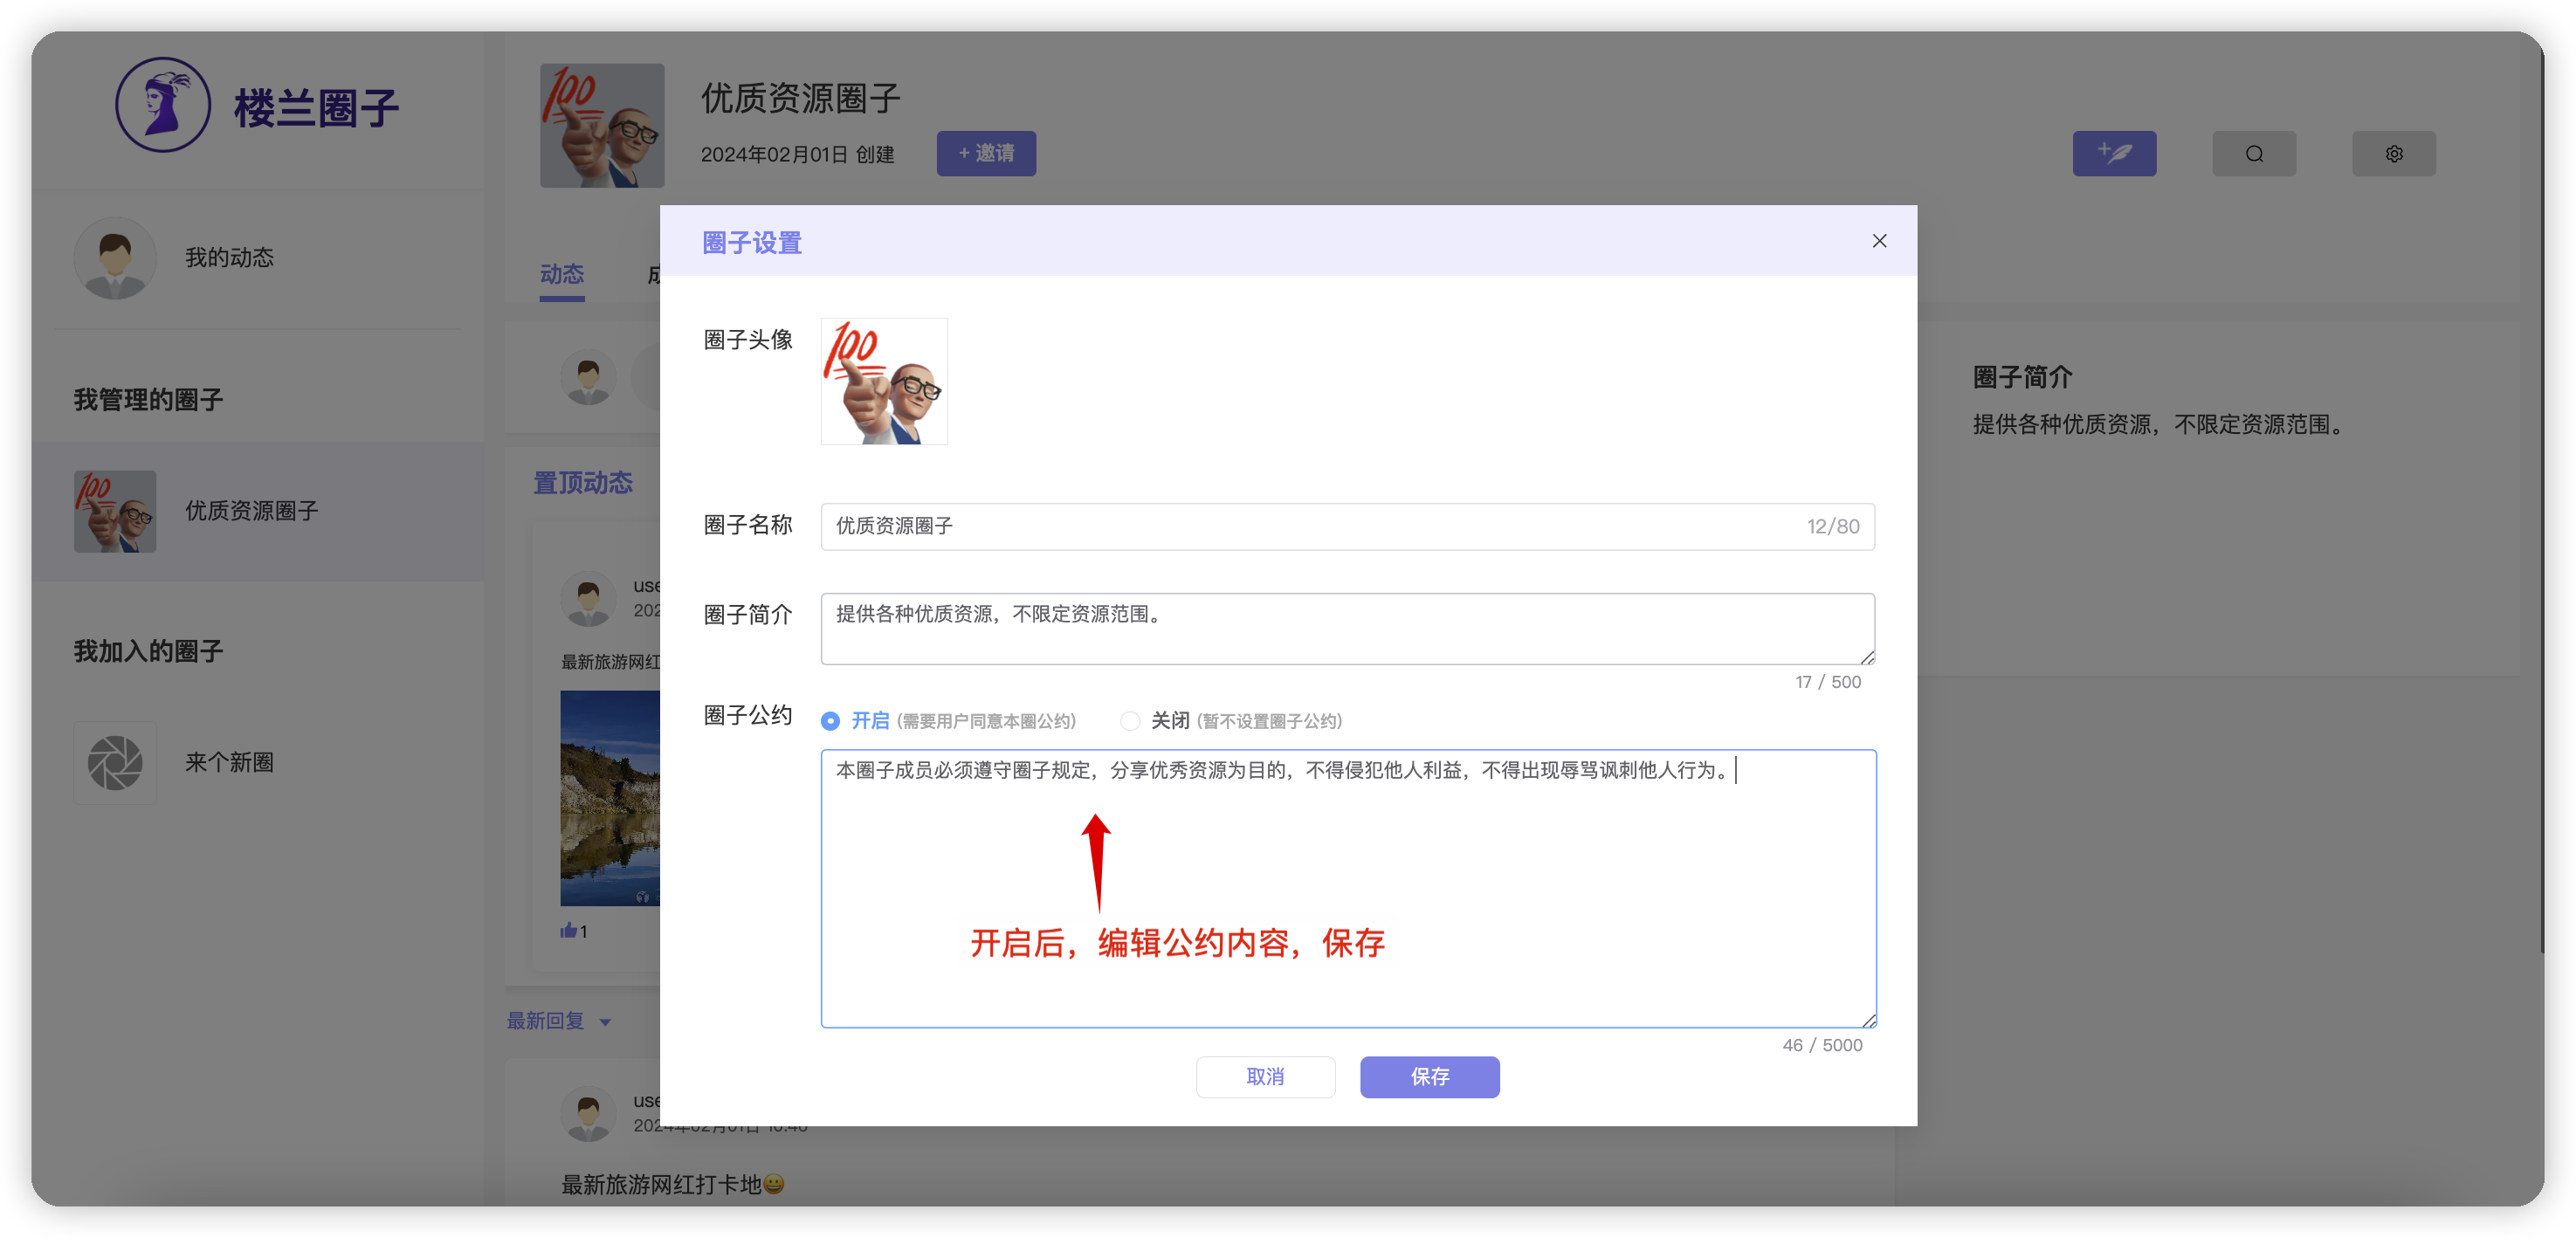The width and height of the screenshot is (2576, 1238).
Task: Click the 我加入的圈子 heading
Action: coord(148,652)
